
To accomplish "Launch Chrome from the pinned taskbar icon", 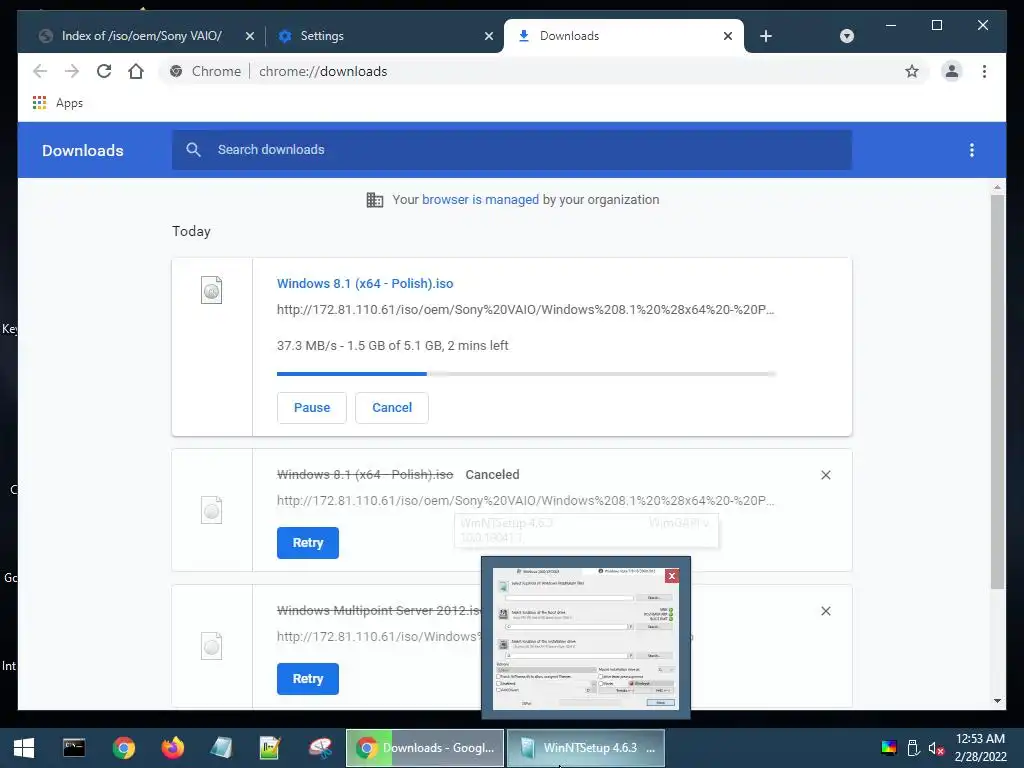I will point(123,748).
